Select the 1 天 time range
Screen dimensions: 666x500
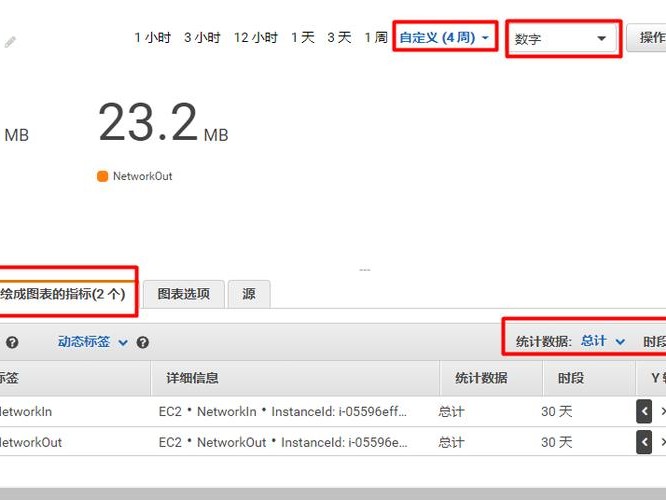[x=303, y=37]
